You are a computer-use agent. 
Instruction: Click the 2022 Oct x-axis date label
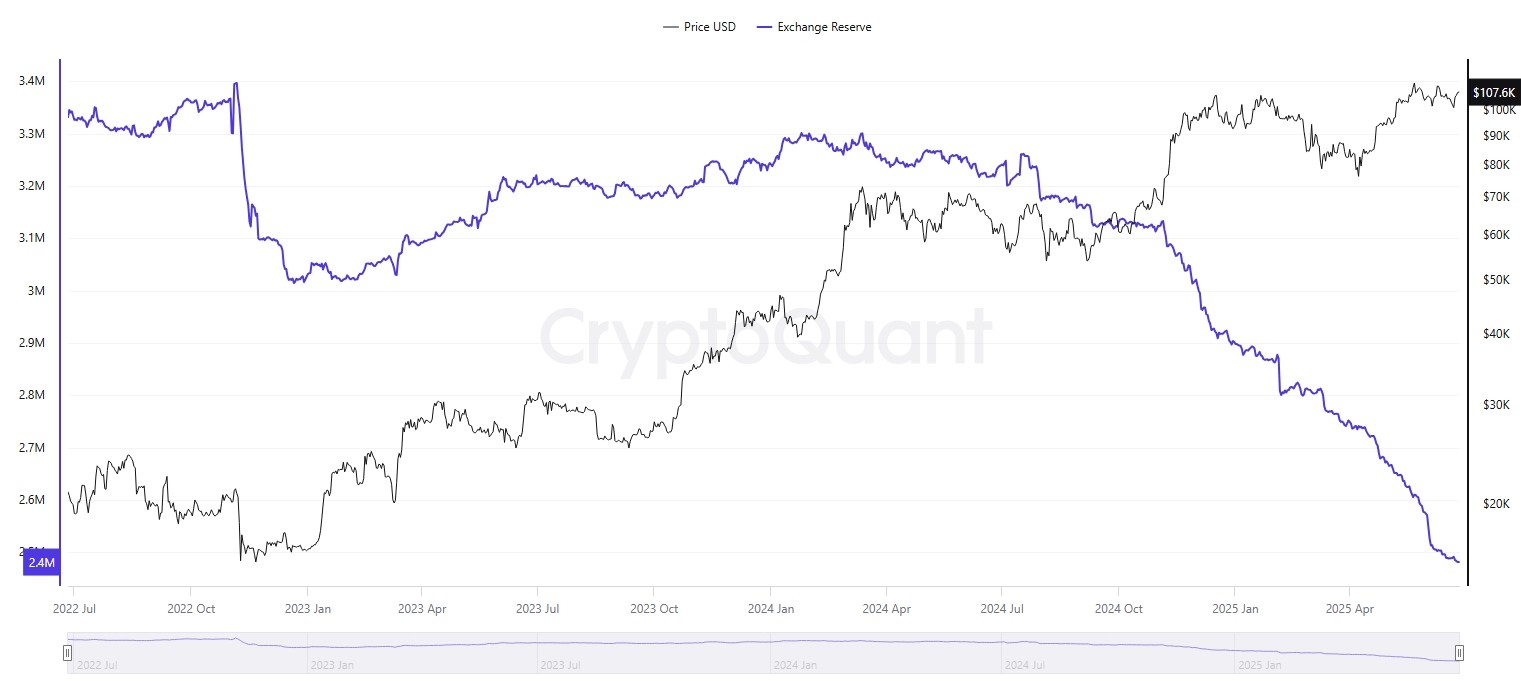(x=190, y=608)
